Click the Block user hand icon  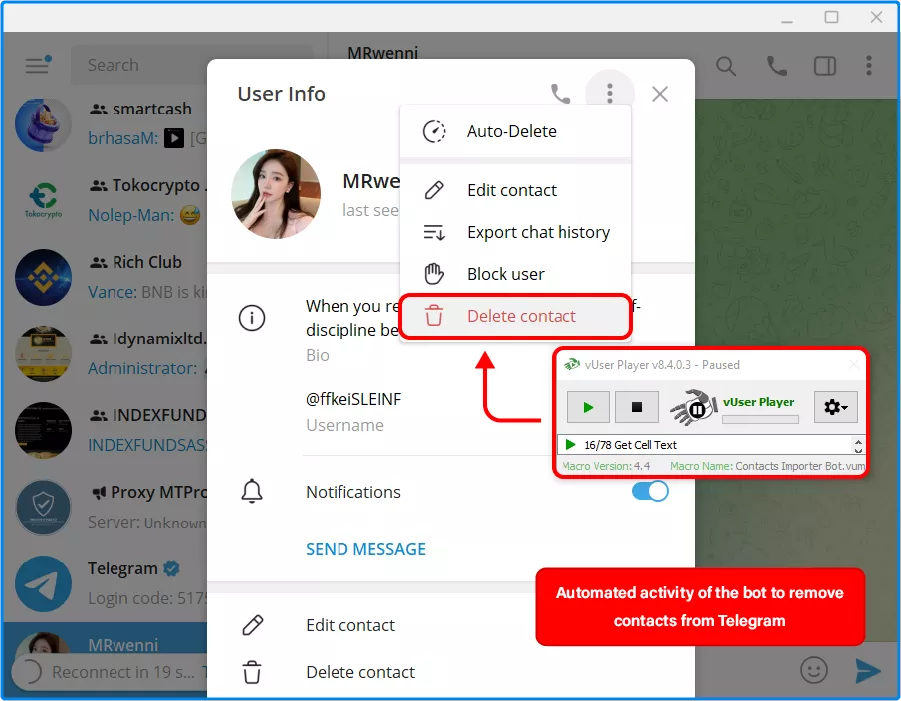pyautogui.click(x=434, y=274)
